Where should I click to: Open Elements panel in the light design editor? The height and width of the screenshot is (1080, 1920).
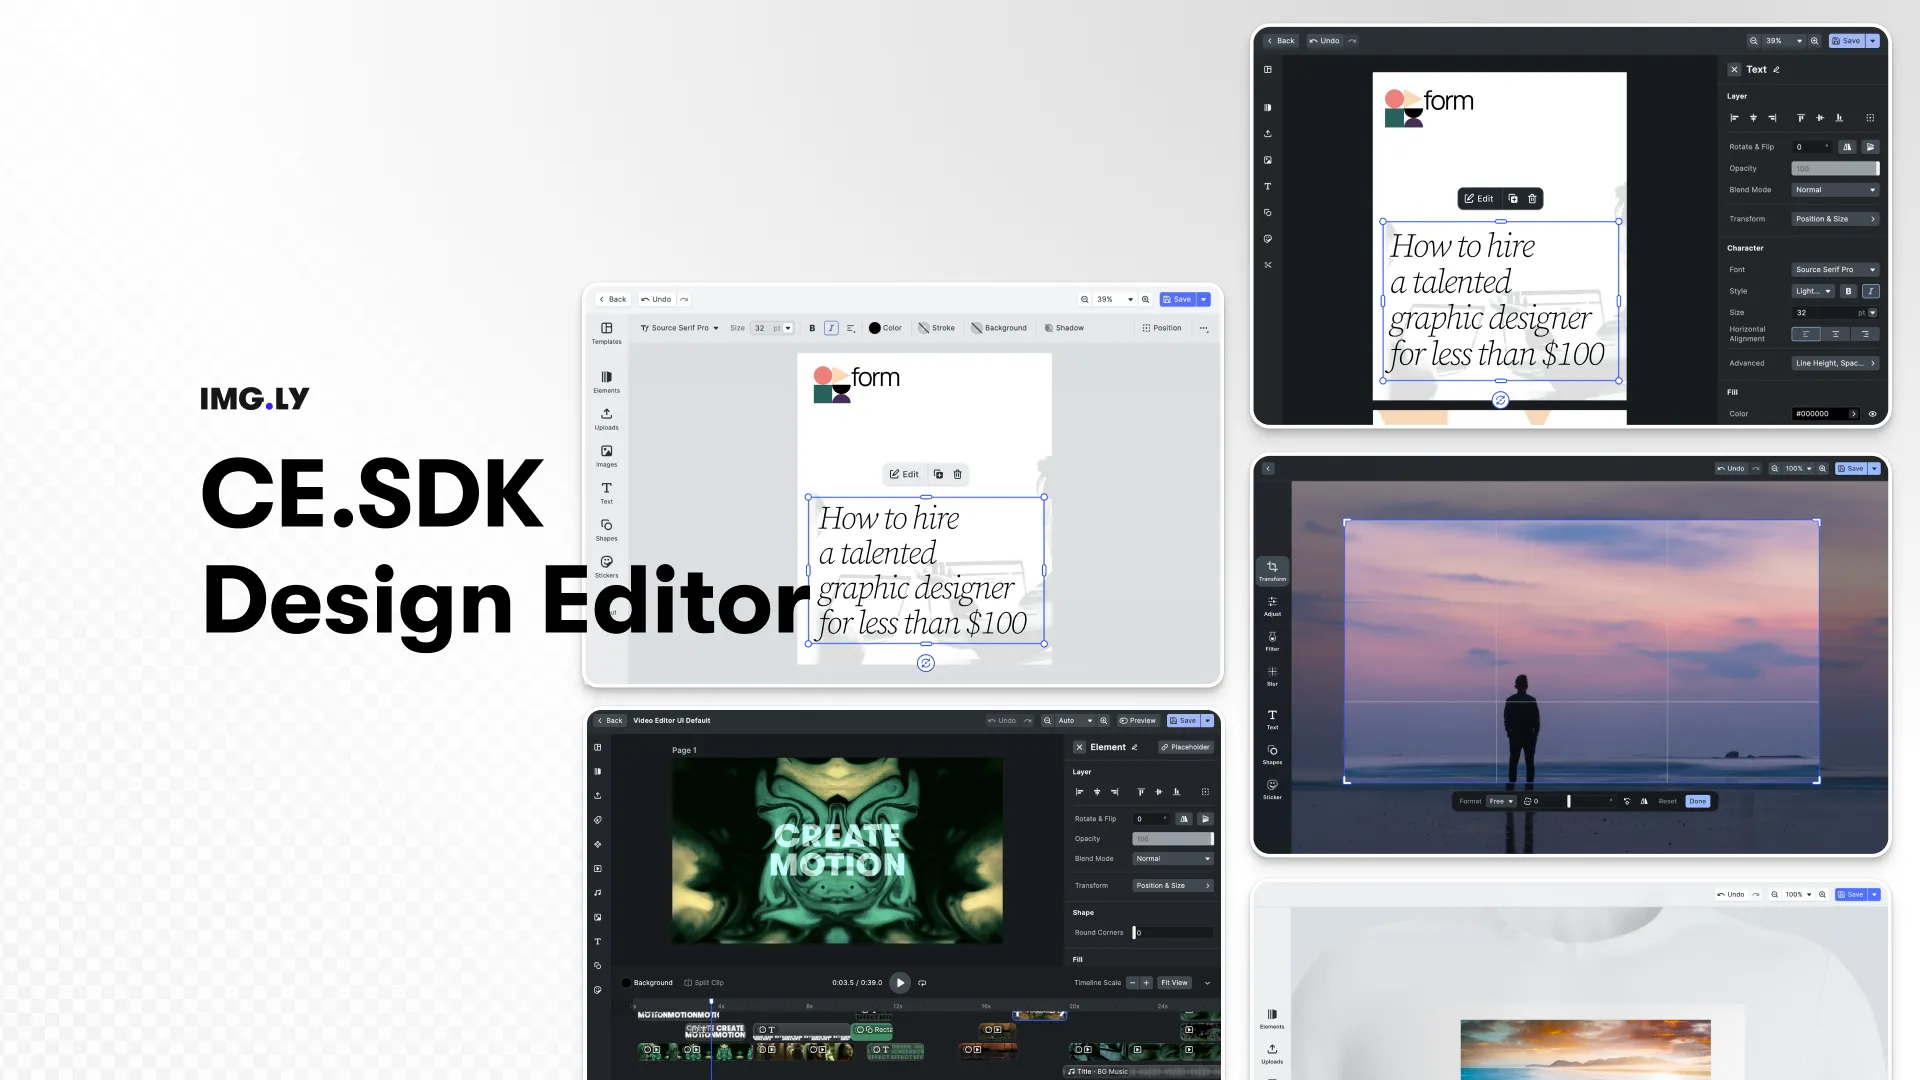click(606, 382)
